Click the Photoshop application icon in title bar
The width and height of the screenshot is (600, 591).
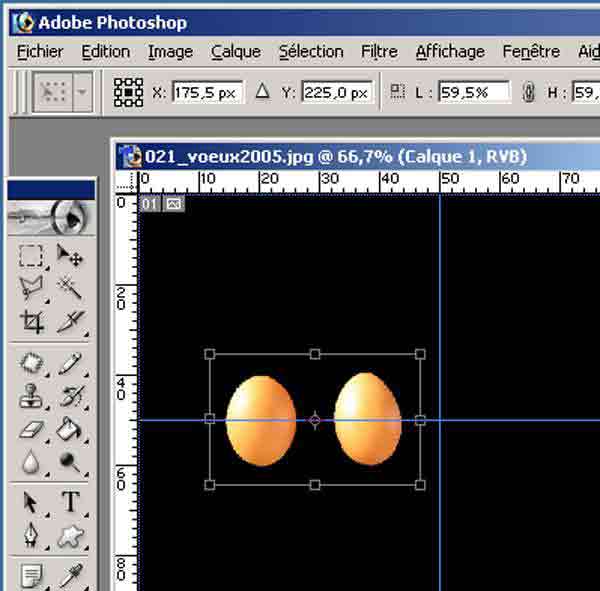pyautogui.click(x=23, y=22)
